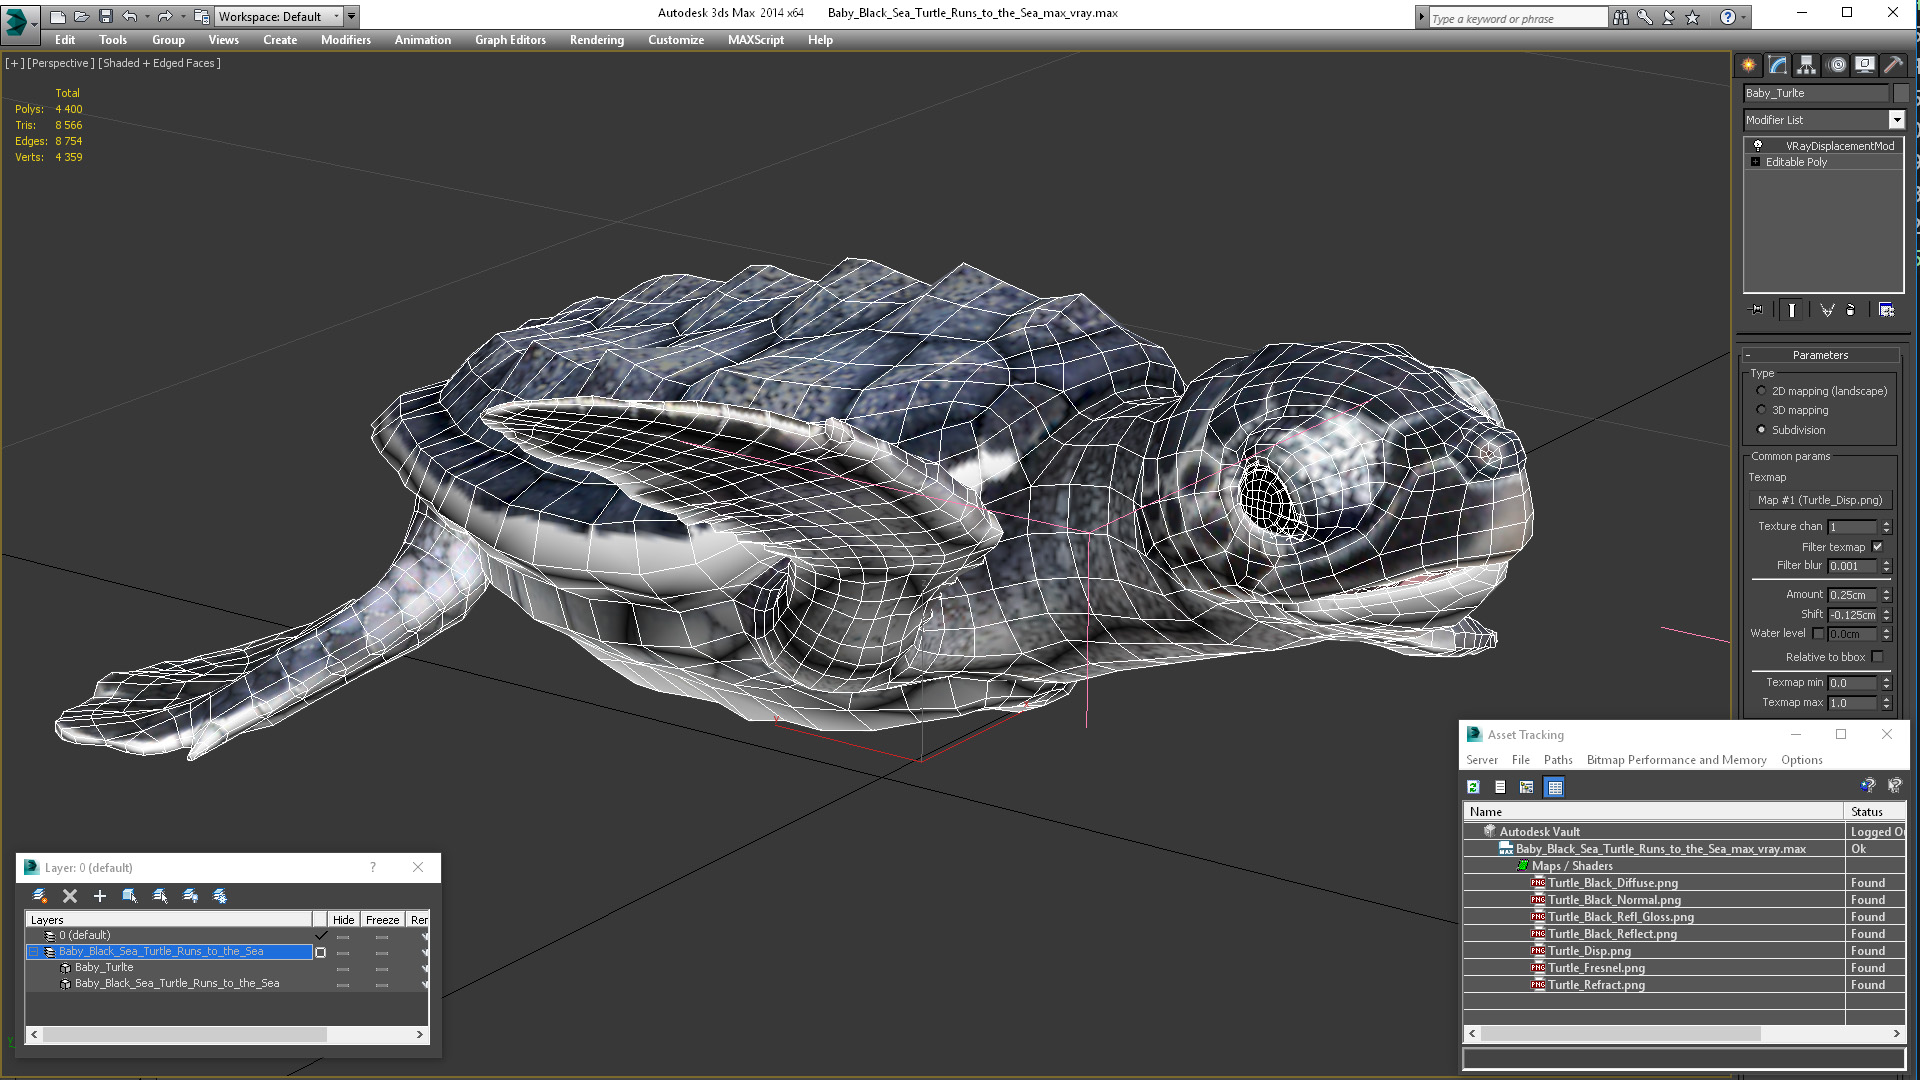Open the Motion command panel tab
The width and height of the screenshot is (1920, 1080).
click(1837, 65)
